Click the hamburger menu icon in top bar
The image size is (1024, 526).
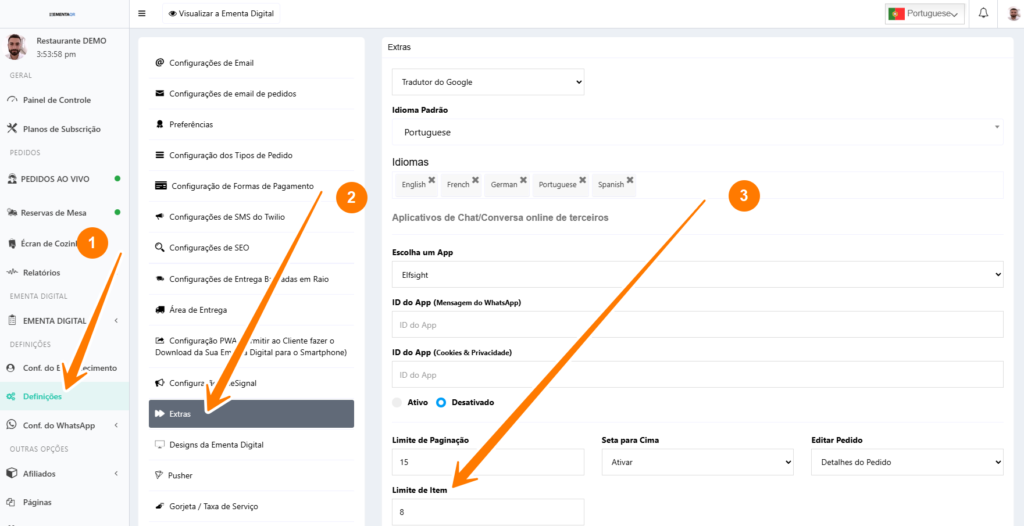(142, 14)
